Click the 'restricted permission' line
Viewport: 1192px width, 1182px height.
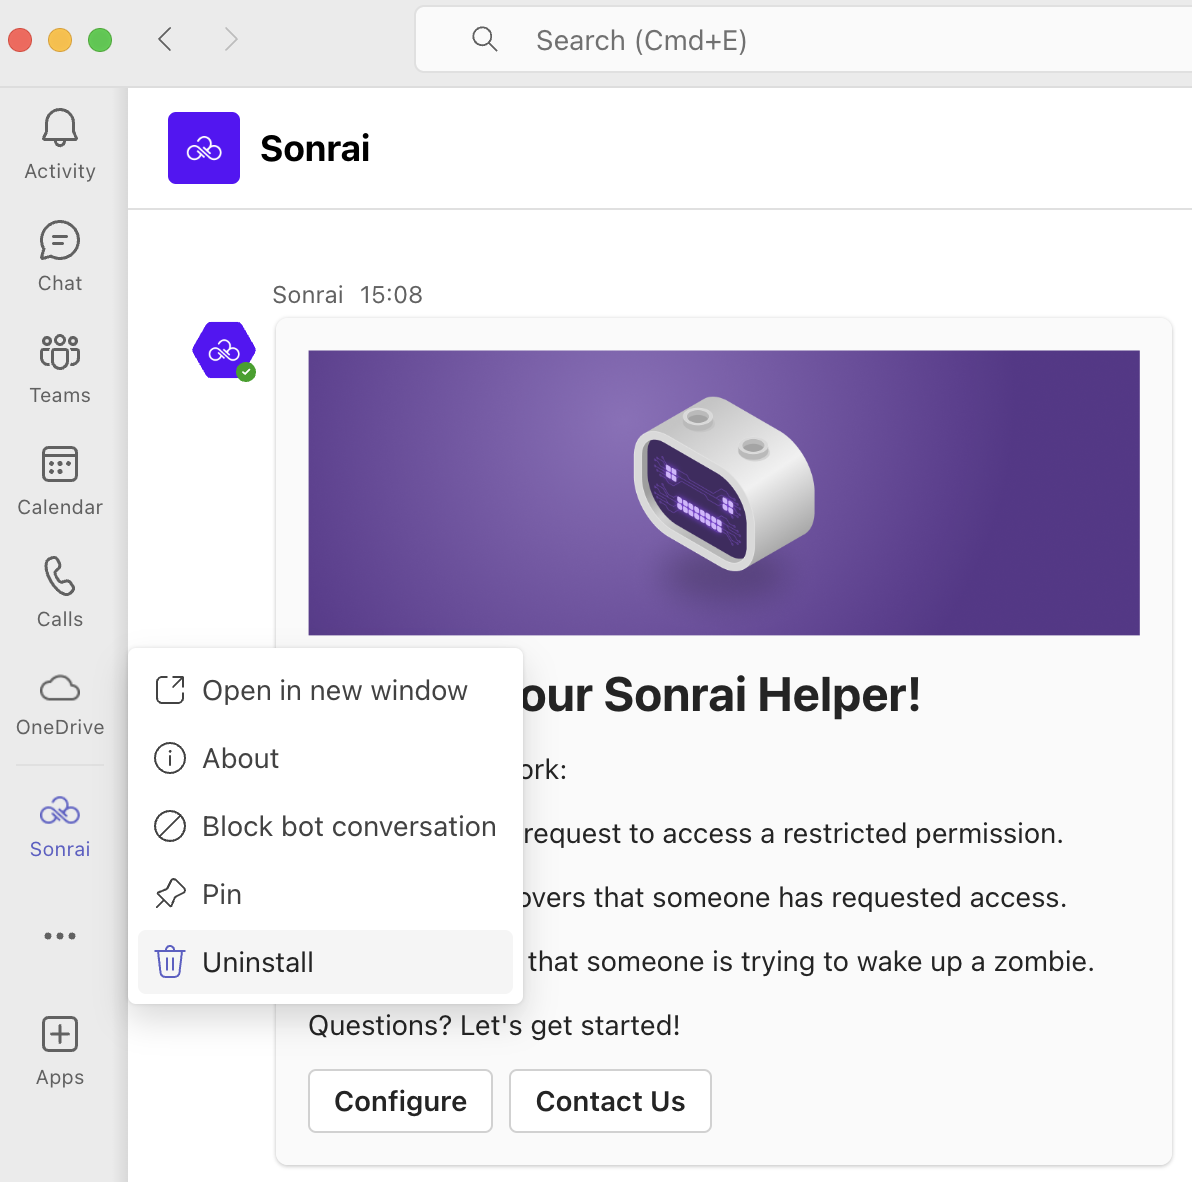point(794,833)
